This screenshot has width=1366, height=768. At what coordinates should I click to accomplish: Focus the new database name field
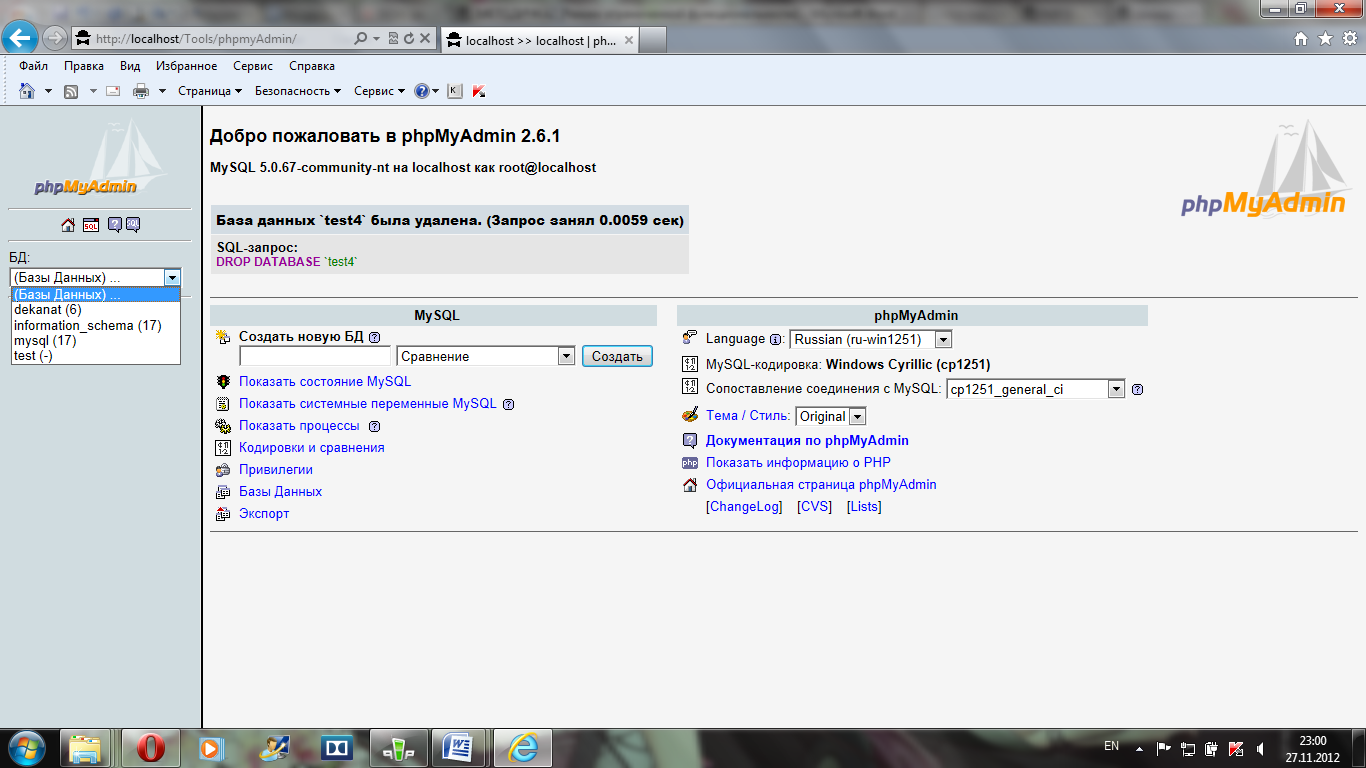pyautogui.click(x=316, y=356)
